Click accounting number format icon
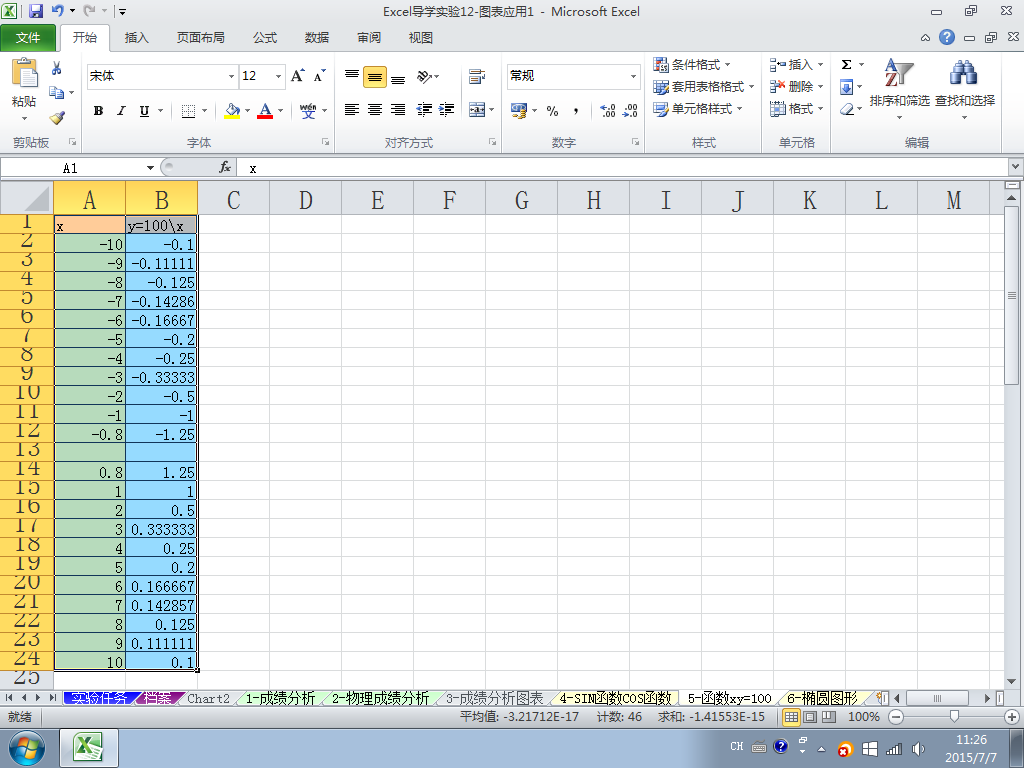Screen dimensions: 1024x768 click(x=519, y=110)
